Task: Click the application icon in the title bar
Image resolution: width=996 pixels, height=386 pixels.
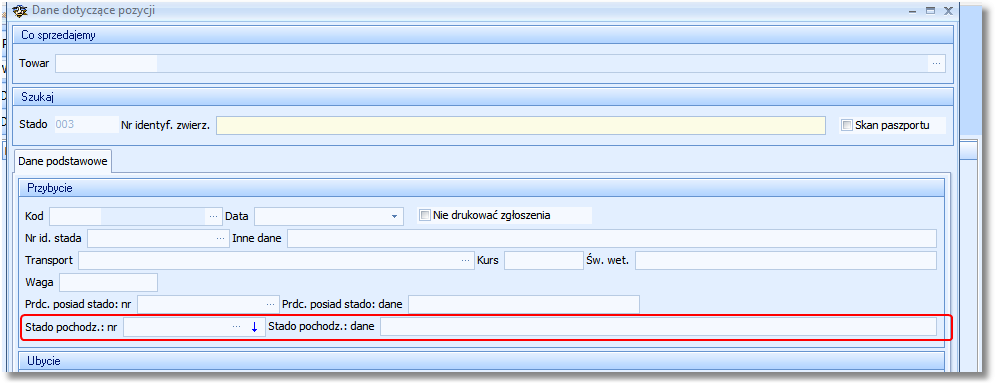Action: tap(21, 10)
